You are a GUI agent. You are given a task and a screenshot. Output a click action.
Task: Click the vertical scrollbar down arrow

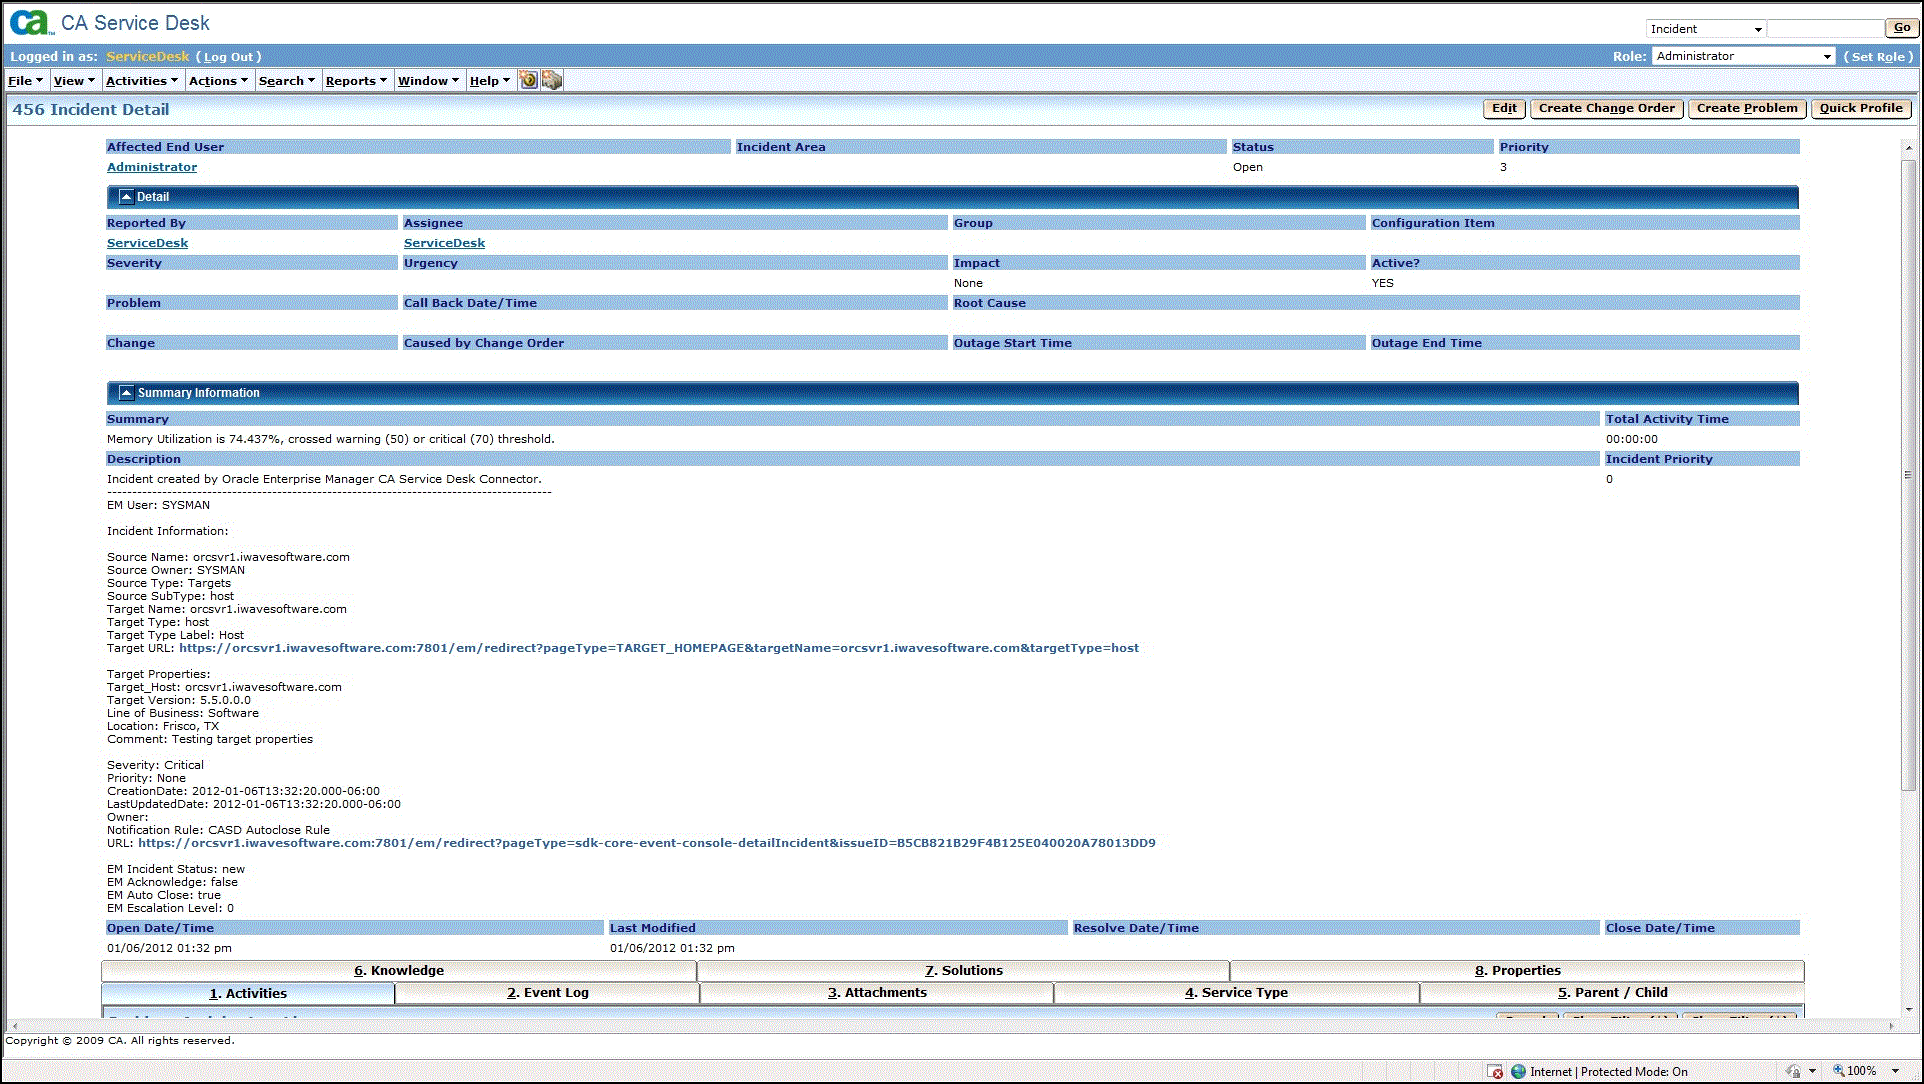pyautogui.click(x=1908, y=1010)
